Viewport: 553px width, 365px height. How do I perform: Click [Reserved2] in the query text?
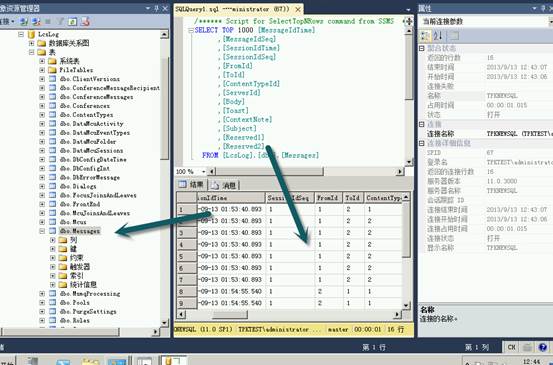[243, 146]
